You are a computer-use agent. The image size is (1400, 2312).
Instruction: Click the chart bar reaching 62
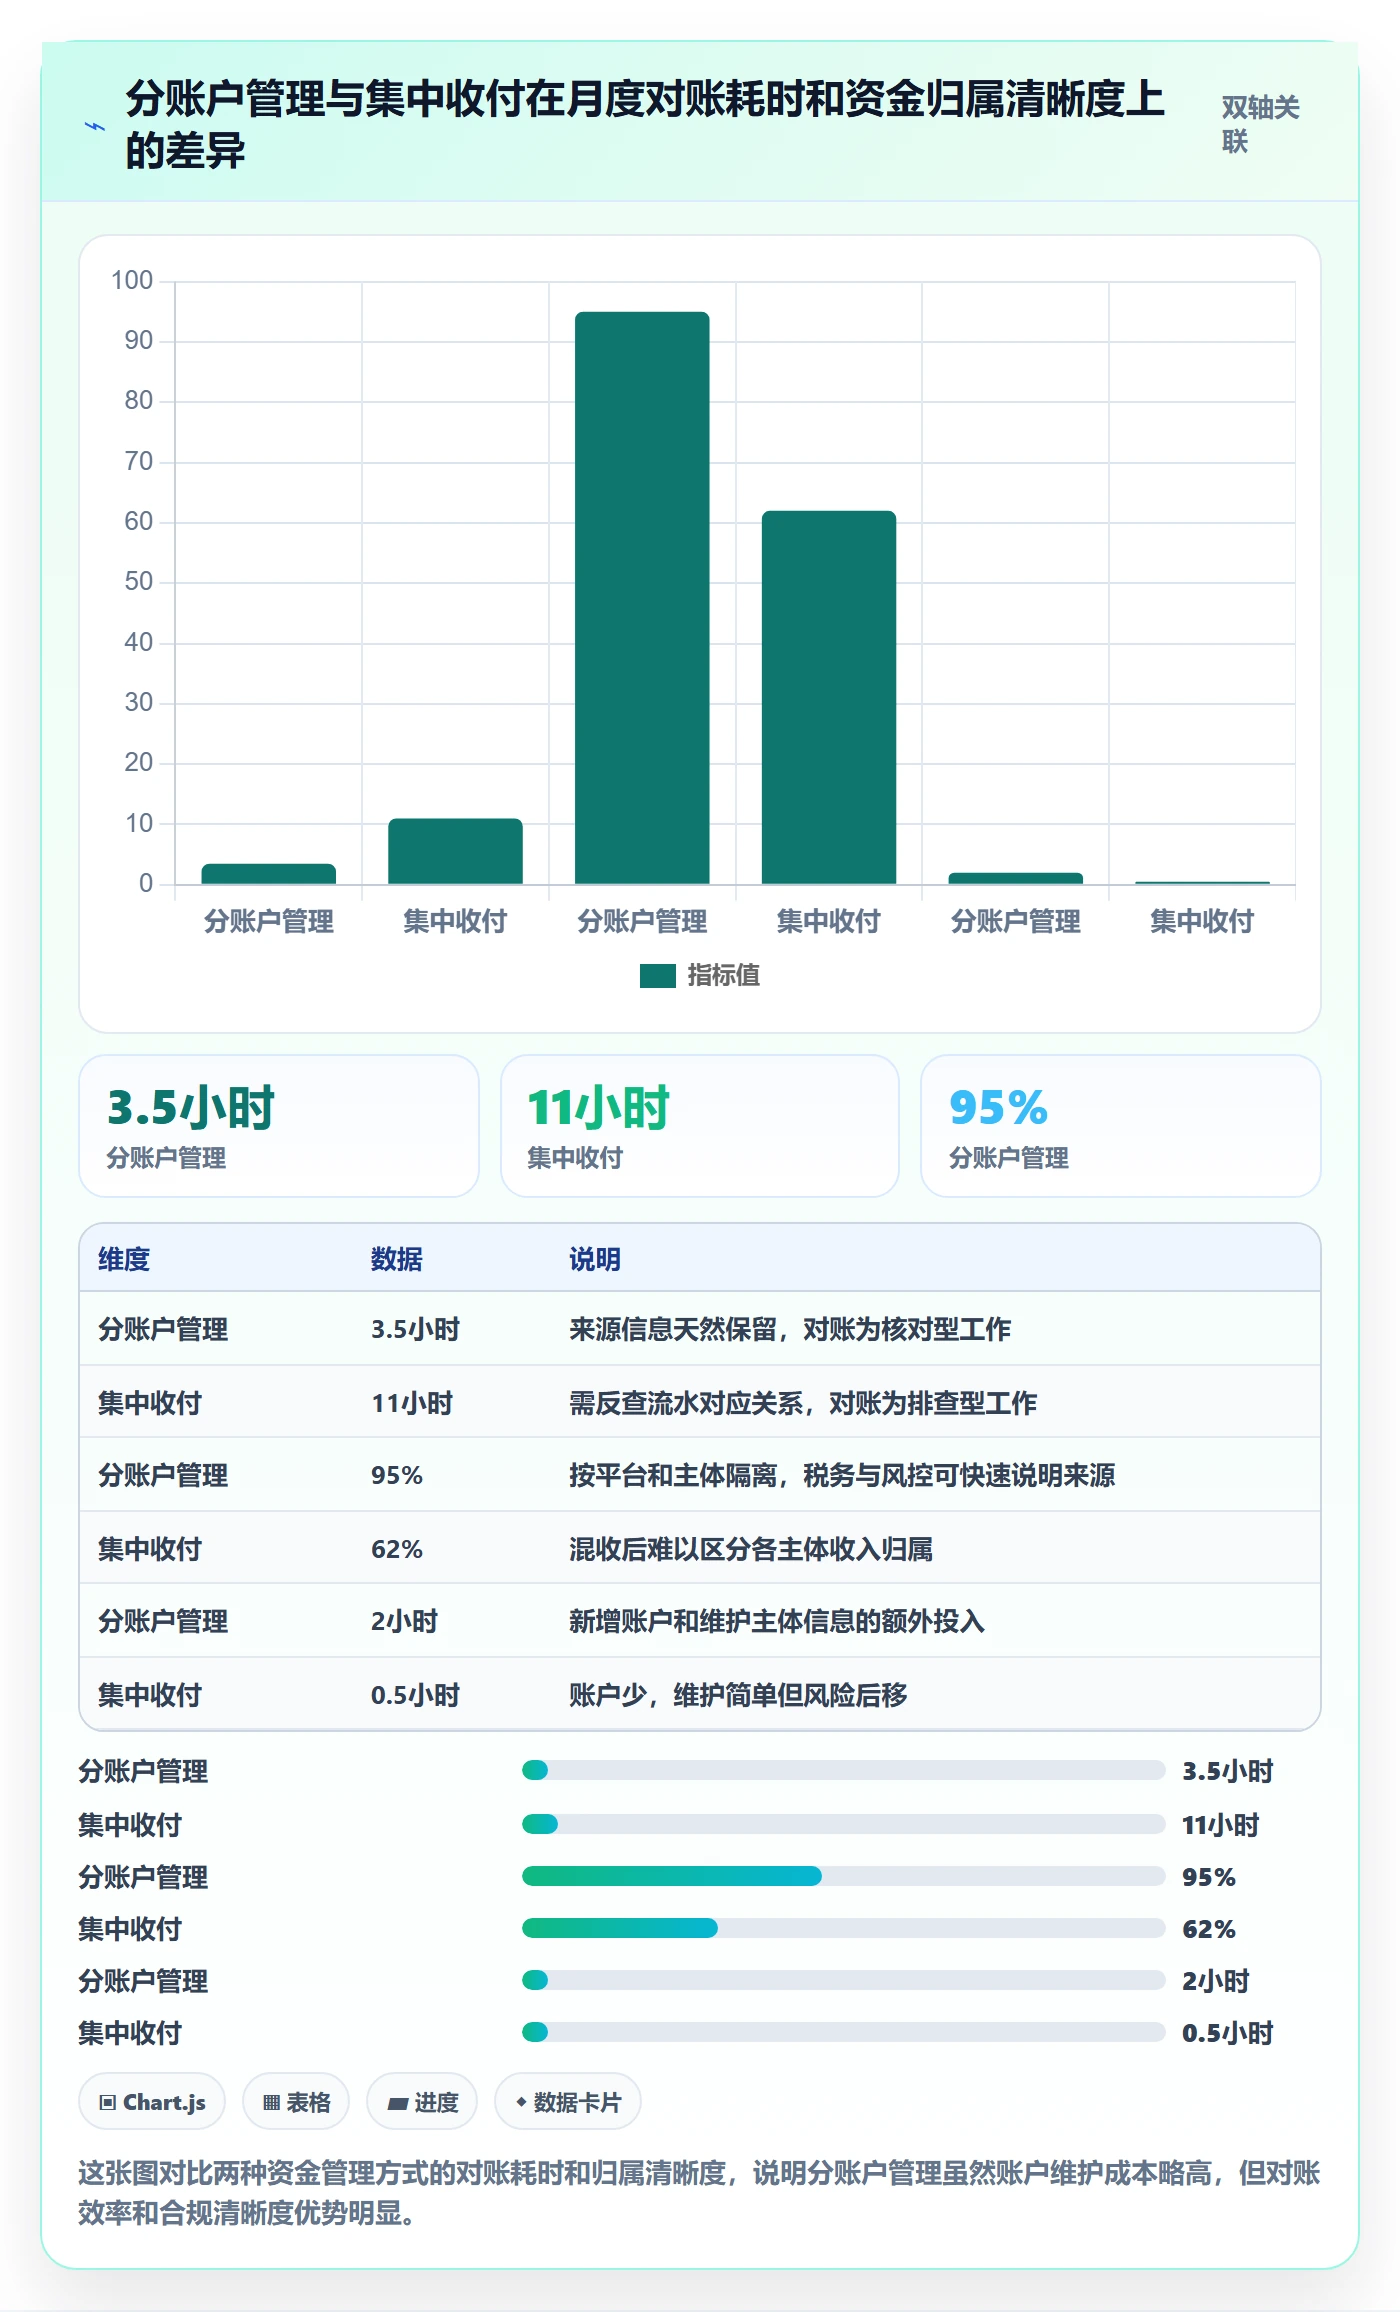pyautogui.click(x=829, y=697)
